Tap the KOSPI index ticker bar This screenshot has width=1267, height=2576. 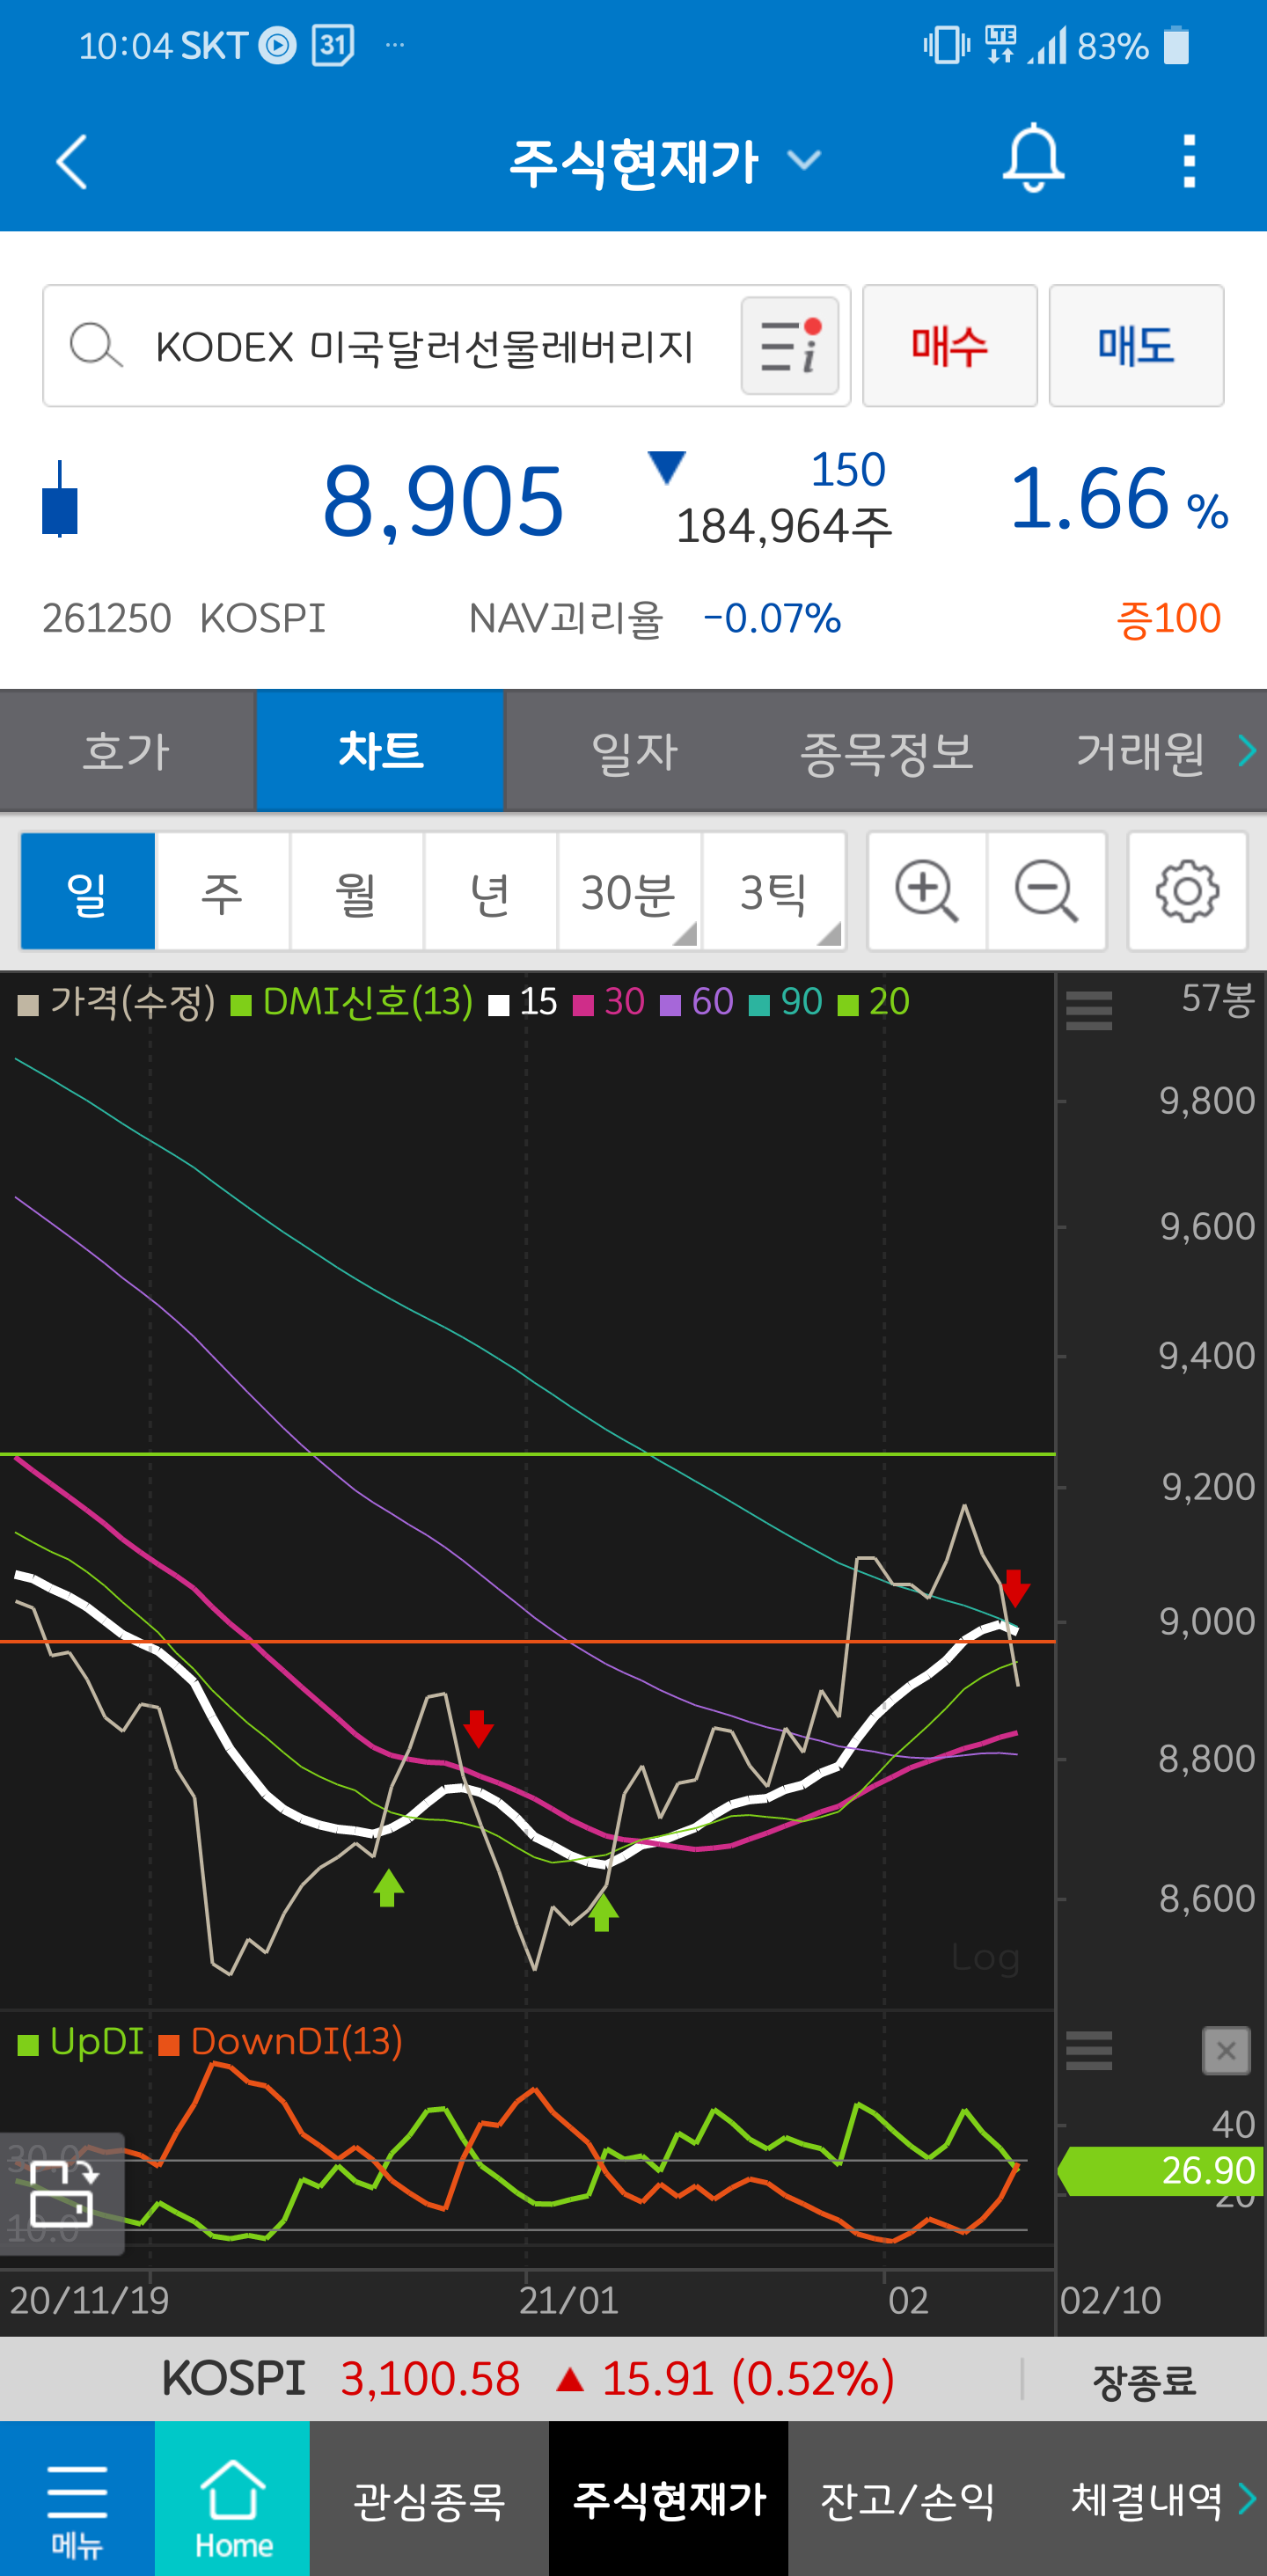(x=633, y=2378)
